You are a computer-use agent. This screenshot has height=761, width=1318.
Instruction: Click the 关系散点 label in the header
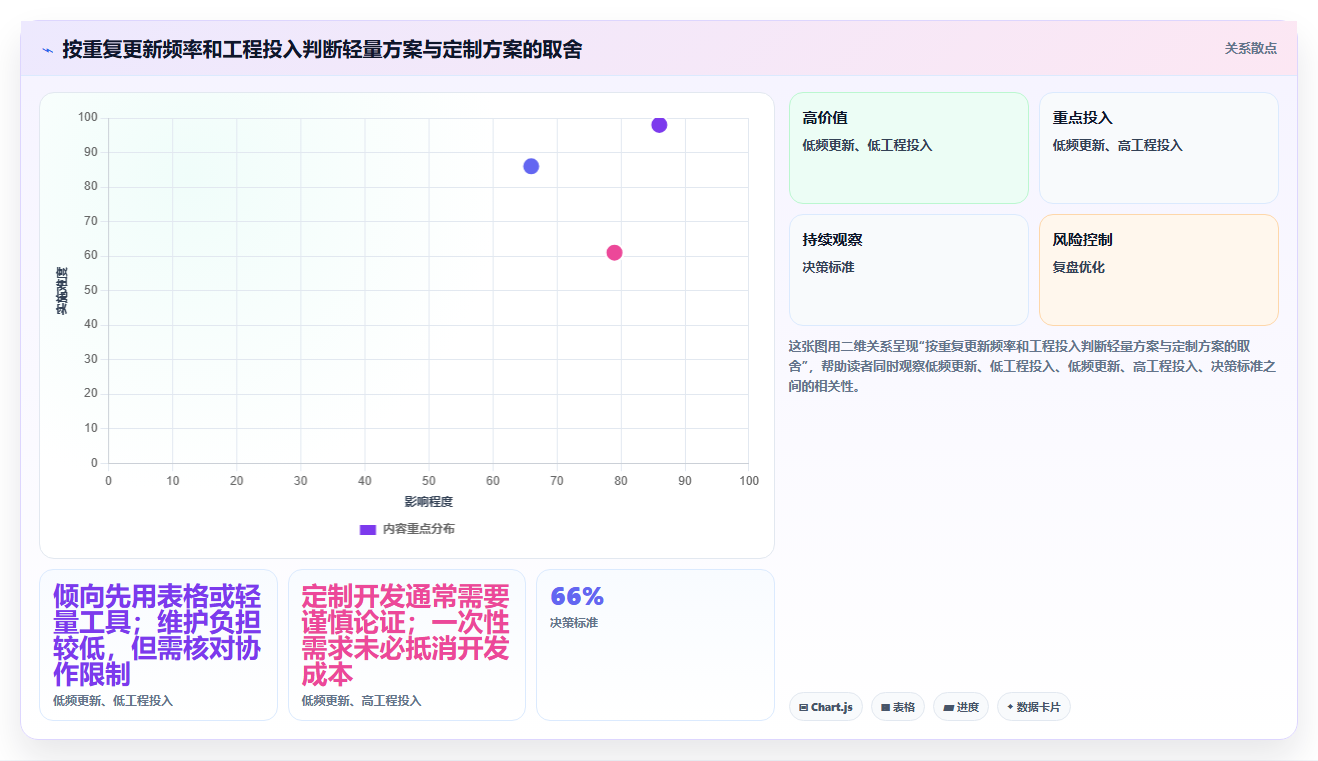click(x=1250, y=48)
